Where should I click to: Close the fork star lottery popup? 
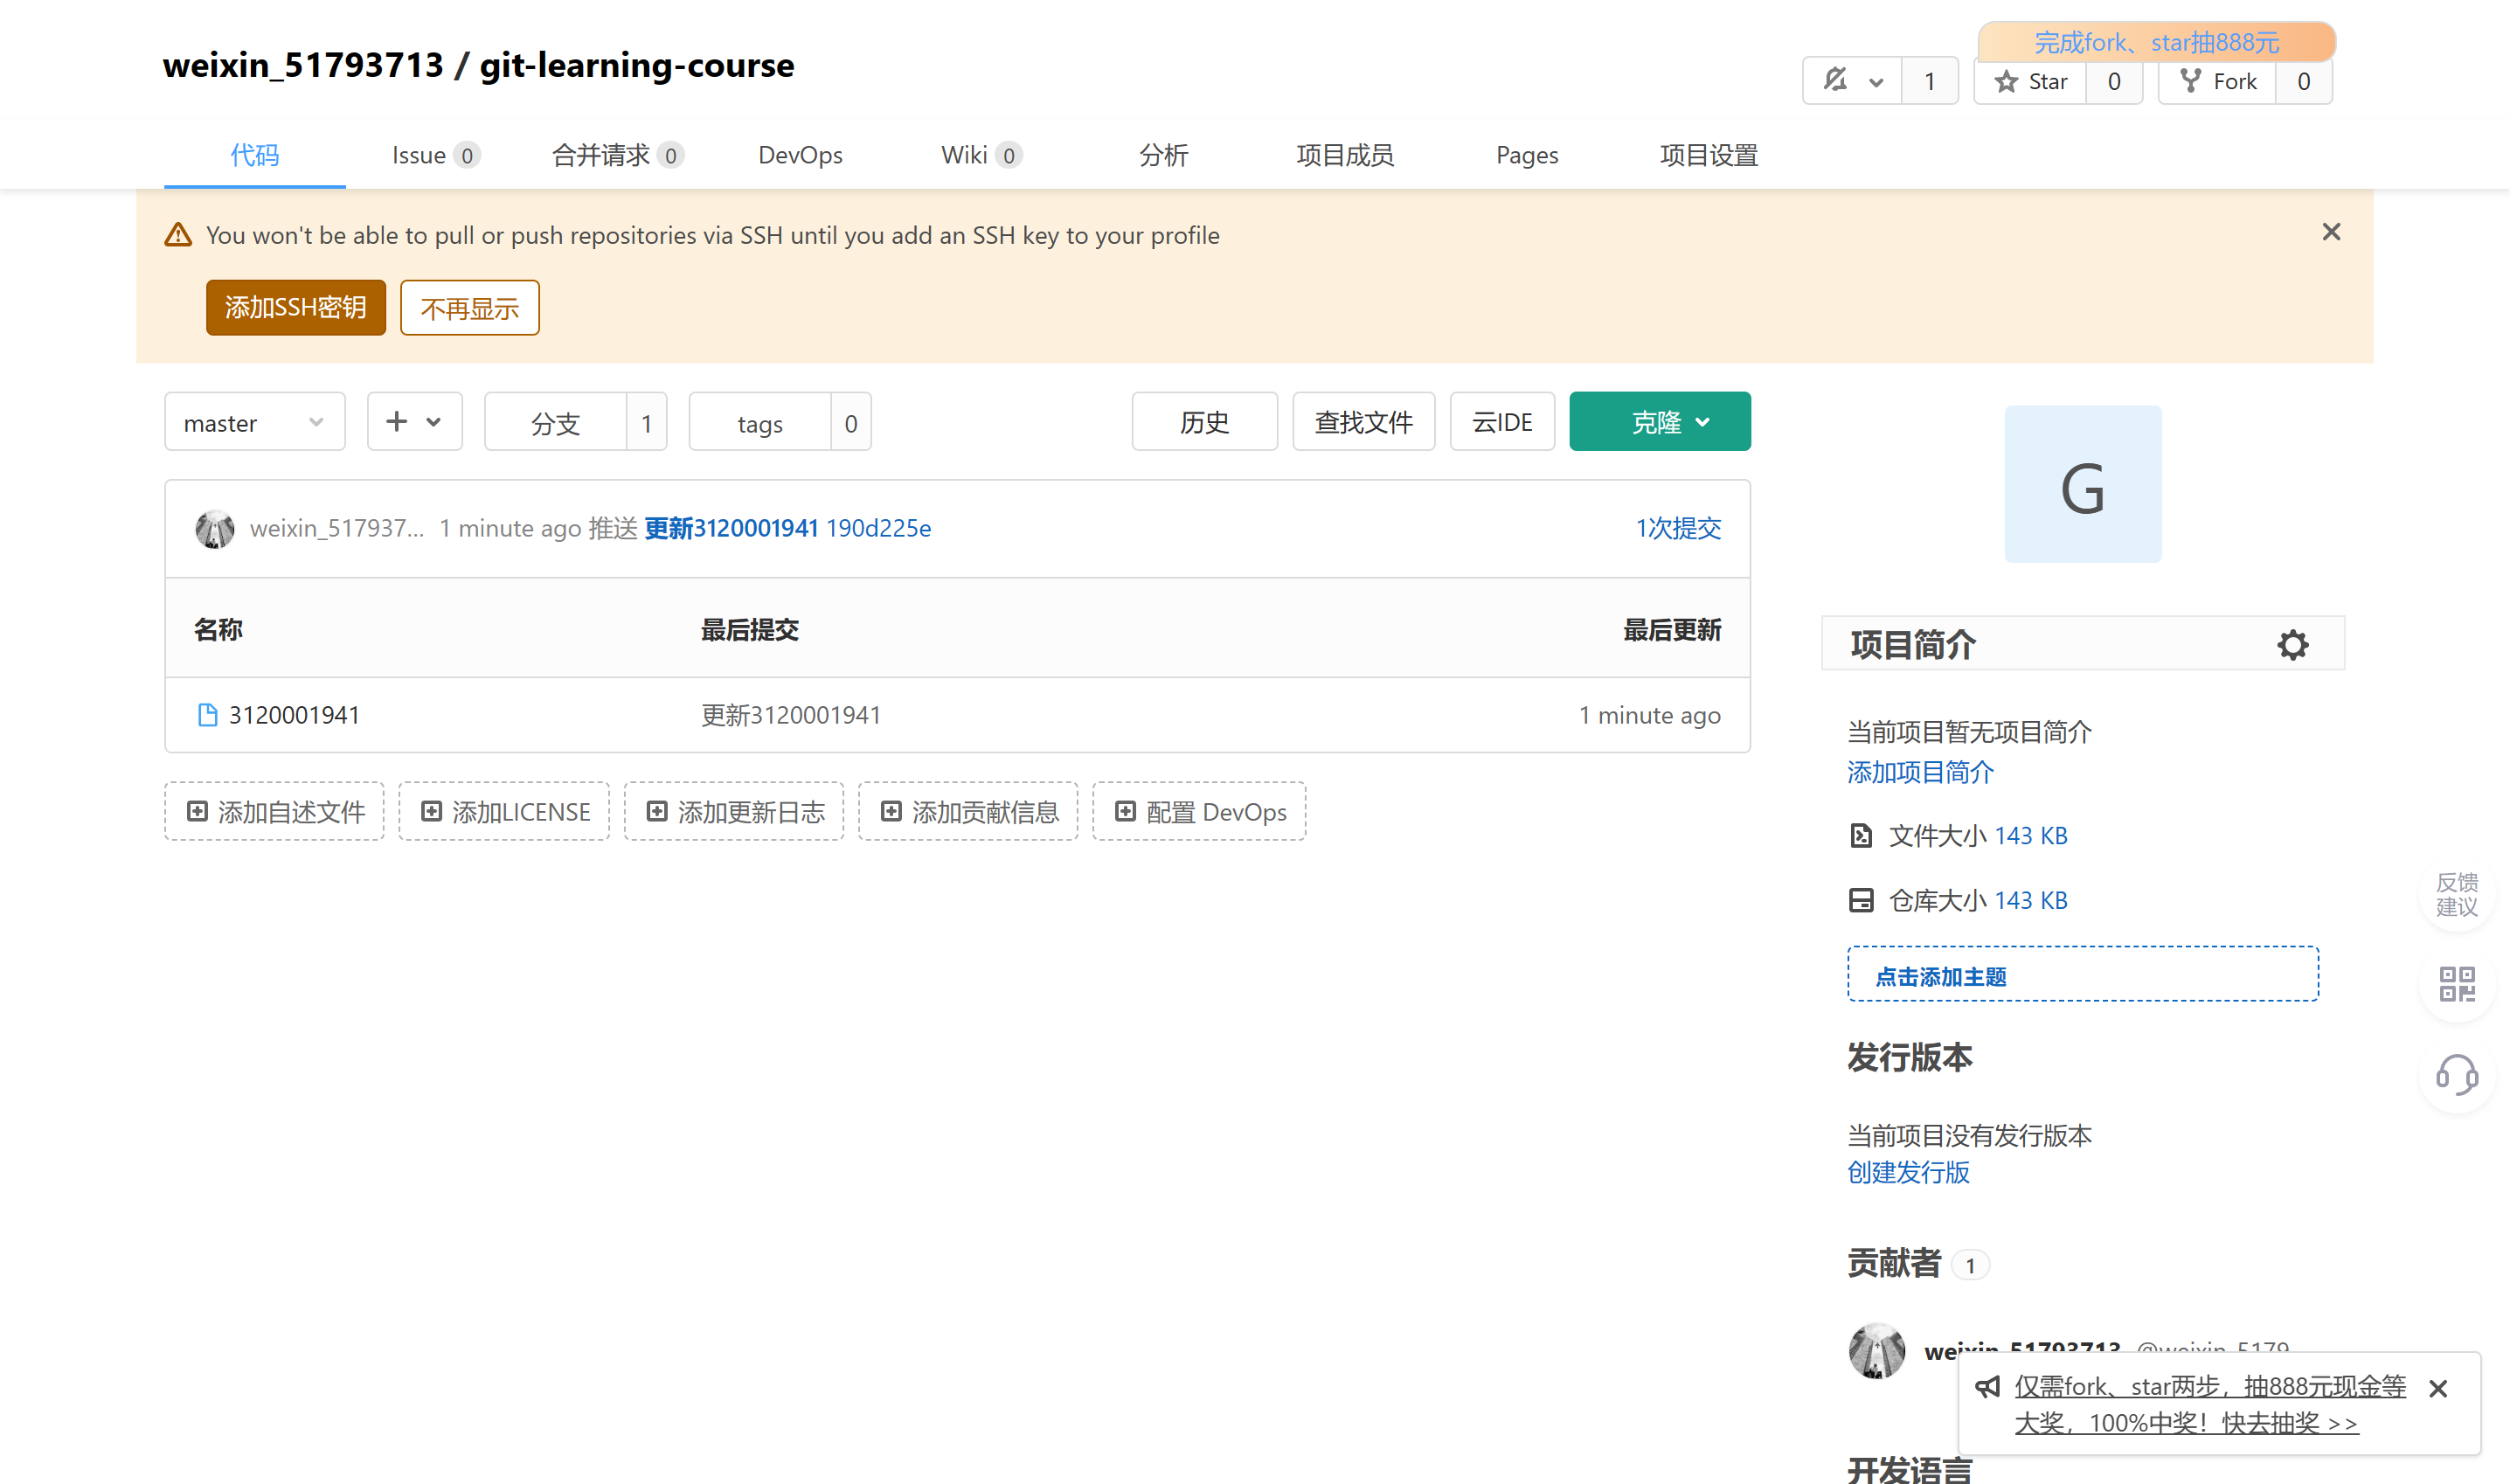(x=2438, y=1388)
